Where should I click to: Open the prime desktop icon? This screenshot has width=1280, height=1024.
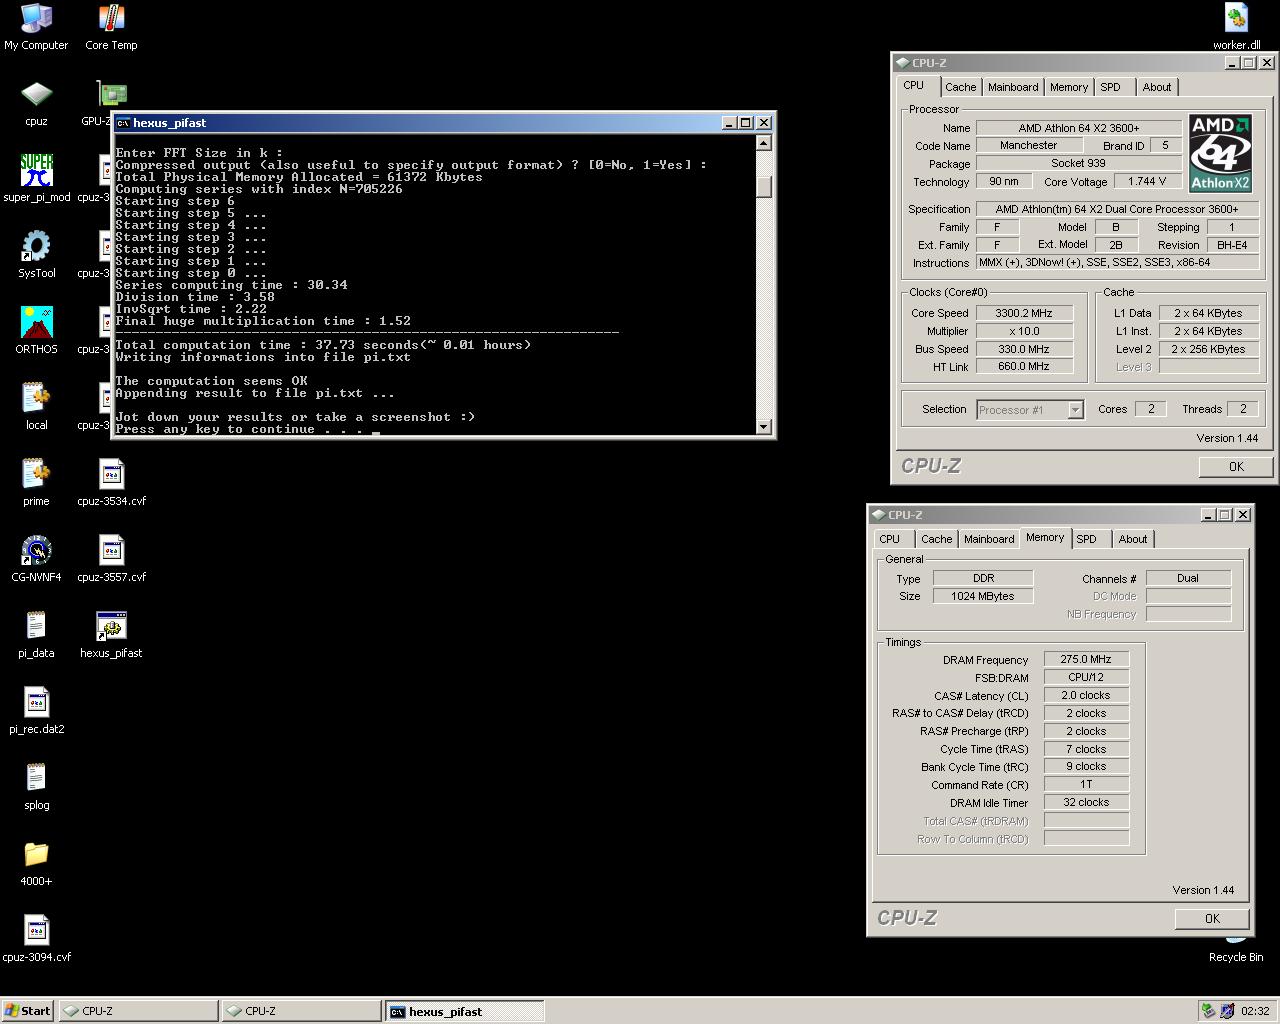(x=36, y=482)
